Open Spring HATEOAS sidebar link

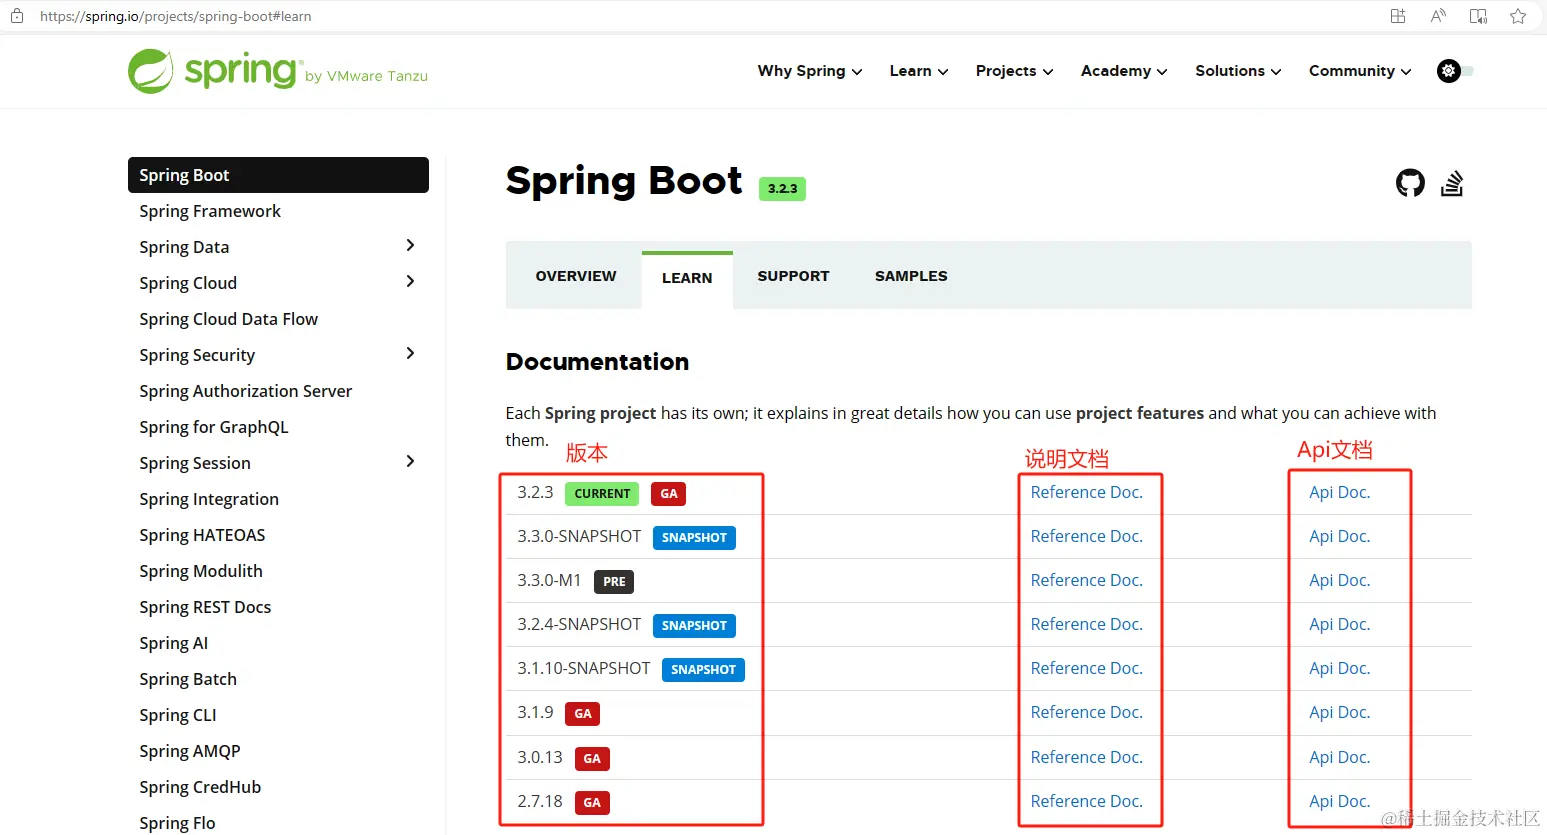202,535
